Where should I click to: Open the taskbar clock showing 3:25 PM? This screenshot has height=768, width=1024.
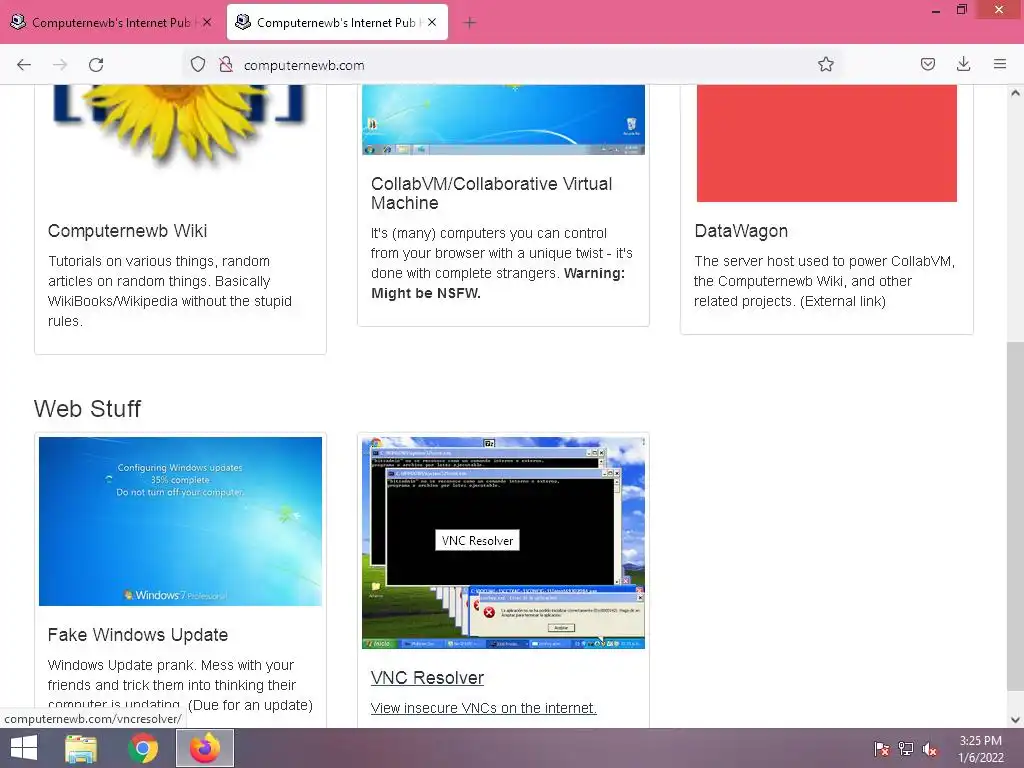(x=980, y=749)
